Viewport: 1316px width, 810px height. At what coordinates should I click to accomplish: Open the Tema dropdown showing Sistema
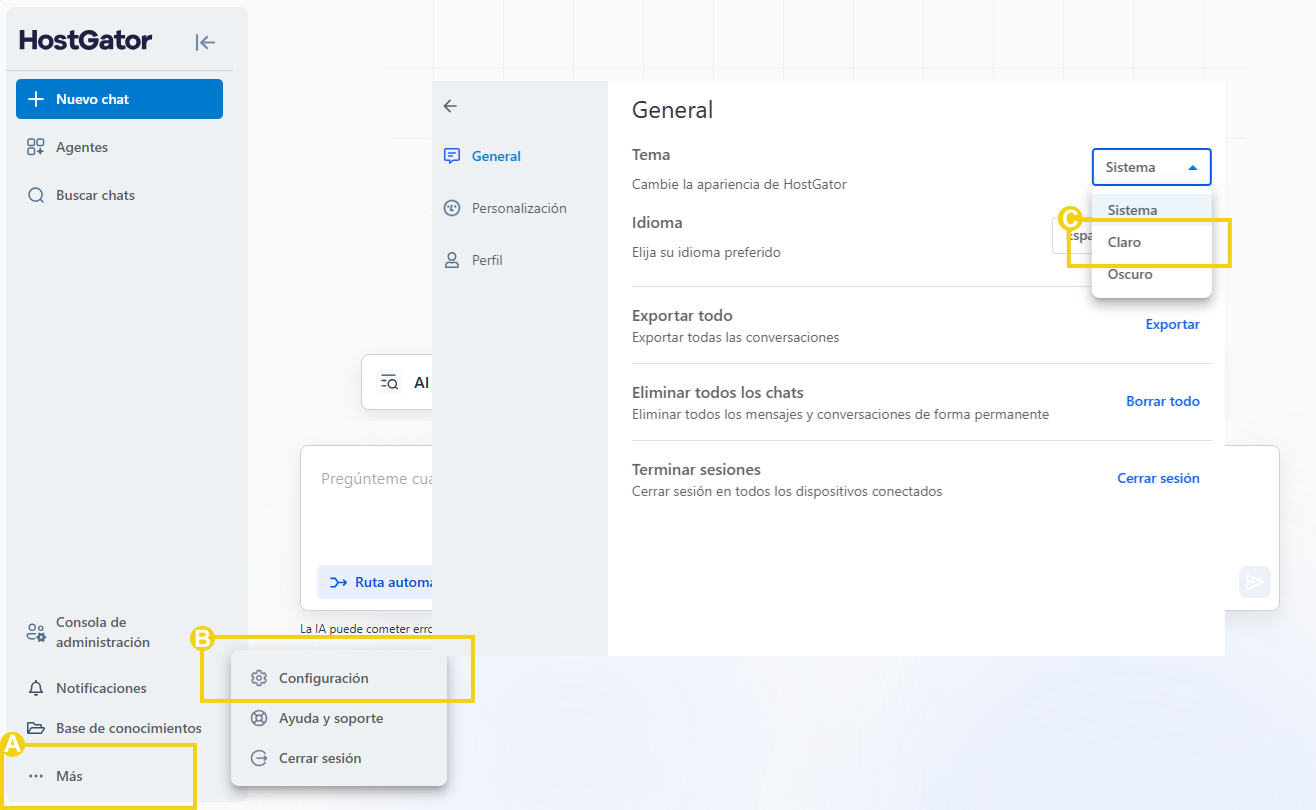tap(1152, 167)
